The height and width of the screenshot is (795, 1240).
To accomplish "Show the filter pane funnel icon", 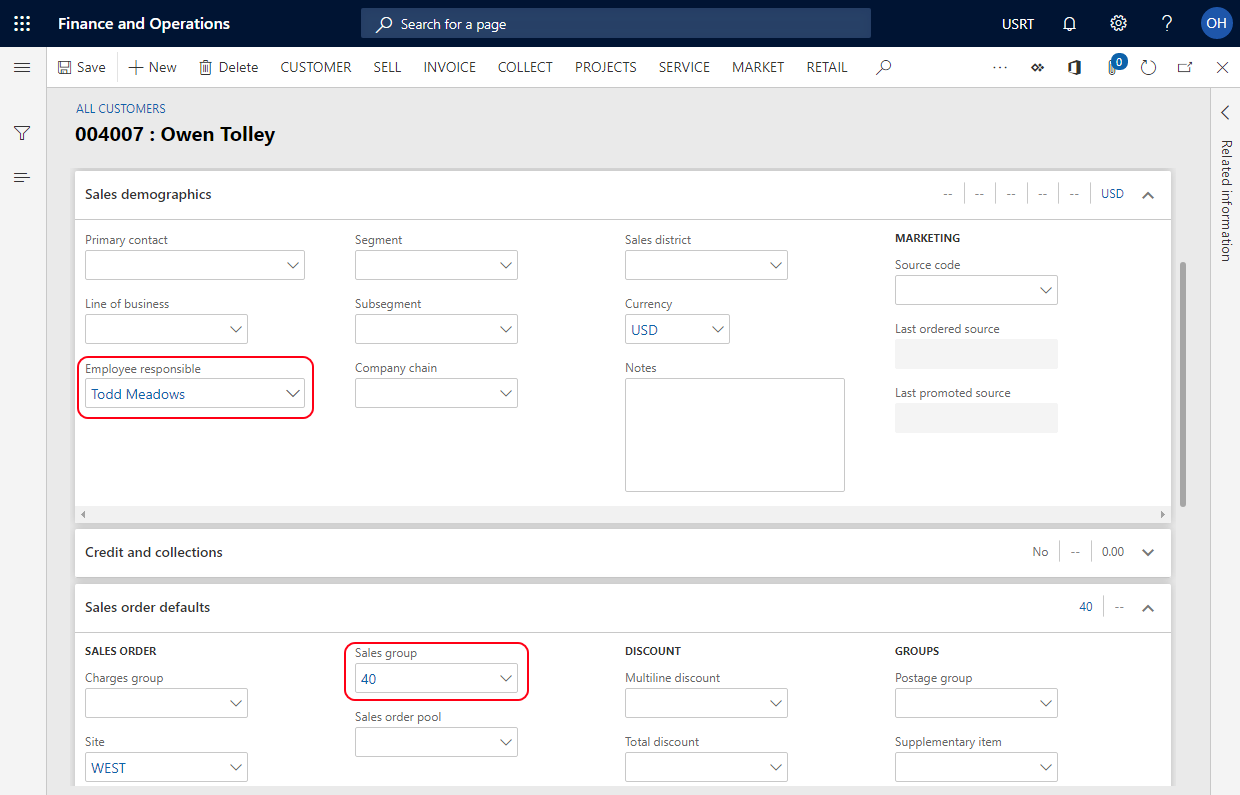I will 22,133.
